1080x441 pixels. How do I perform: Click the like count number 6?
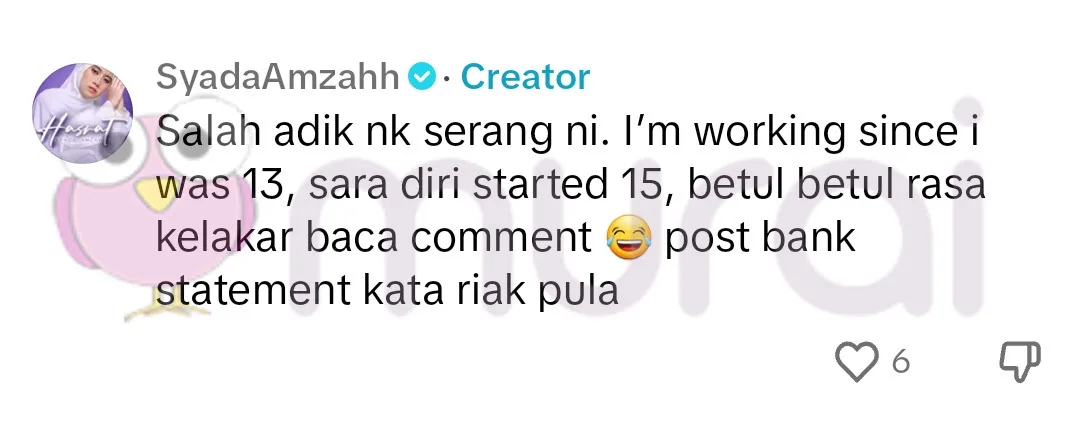coord(901,362)
